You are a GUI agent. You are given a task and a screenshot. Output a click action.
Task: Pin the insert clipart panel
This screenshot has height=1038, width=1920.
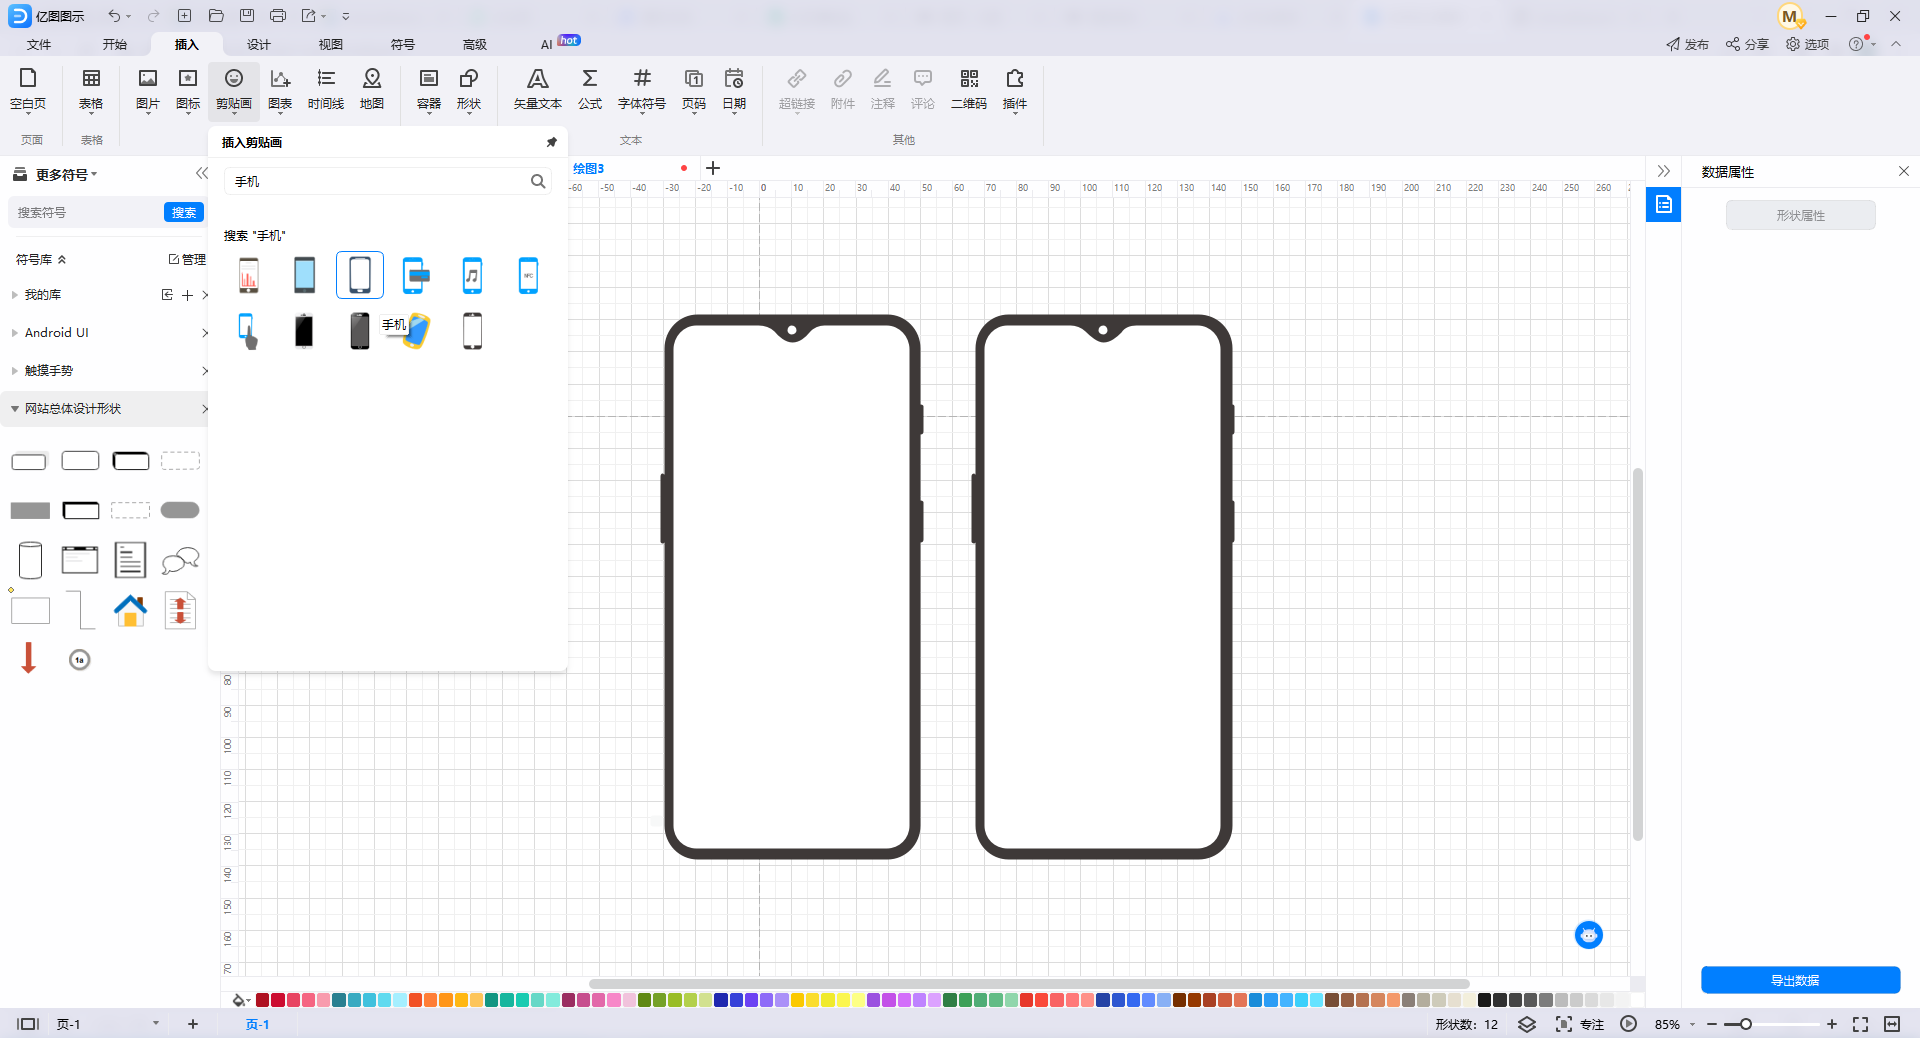[x=551, y=142]
